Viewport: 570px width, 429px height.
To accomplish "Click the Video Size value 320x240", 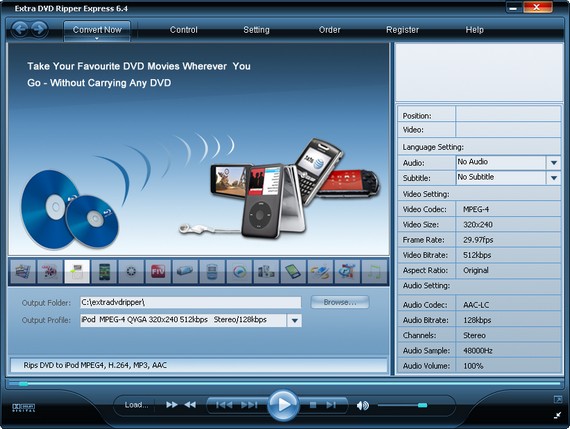I will pyautogui.click(x=478, y=225).
